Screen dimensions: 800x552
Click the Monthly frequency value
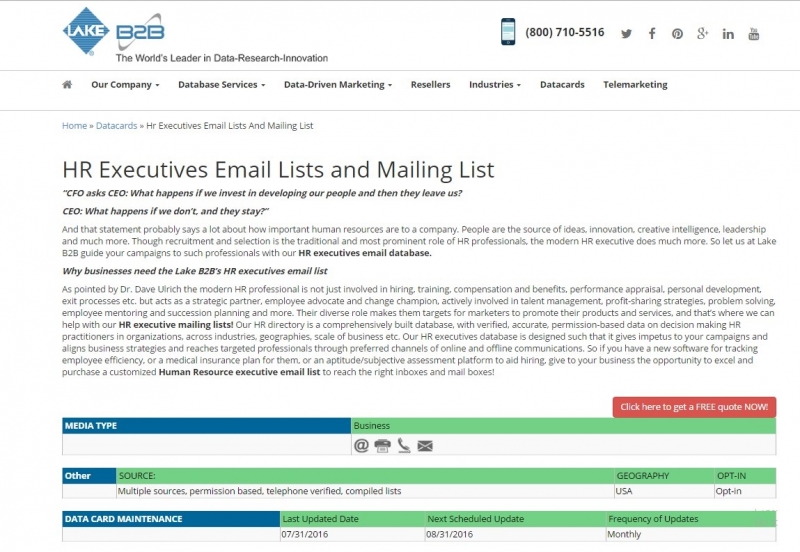point(624,535)
